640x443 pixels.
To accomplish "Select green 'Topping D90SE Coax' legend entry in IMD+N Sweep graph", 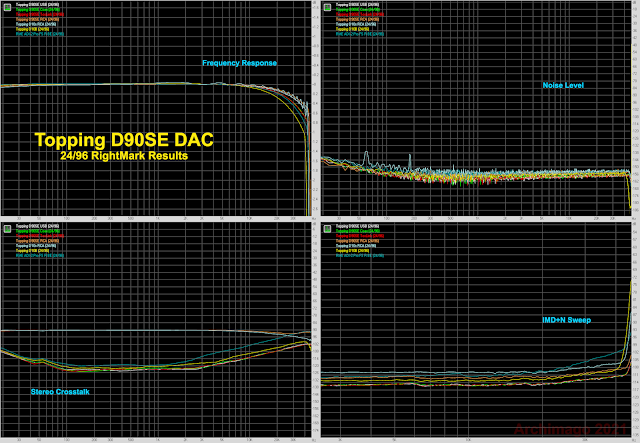I will point(358,231).
